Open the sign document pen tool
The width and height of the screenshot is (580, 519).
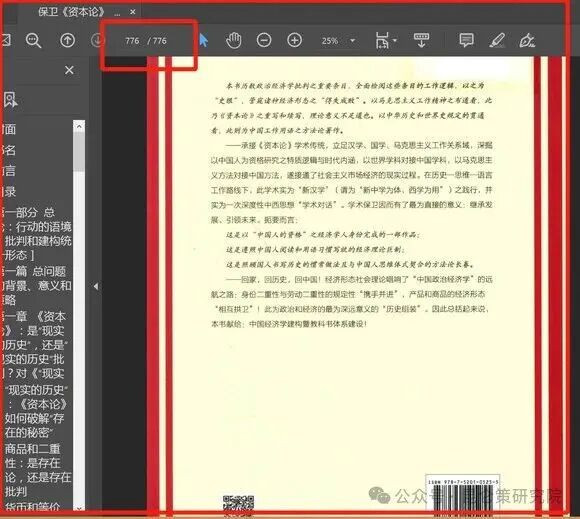[527, 40]
